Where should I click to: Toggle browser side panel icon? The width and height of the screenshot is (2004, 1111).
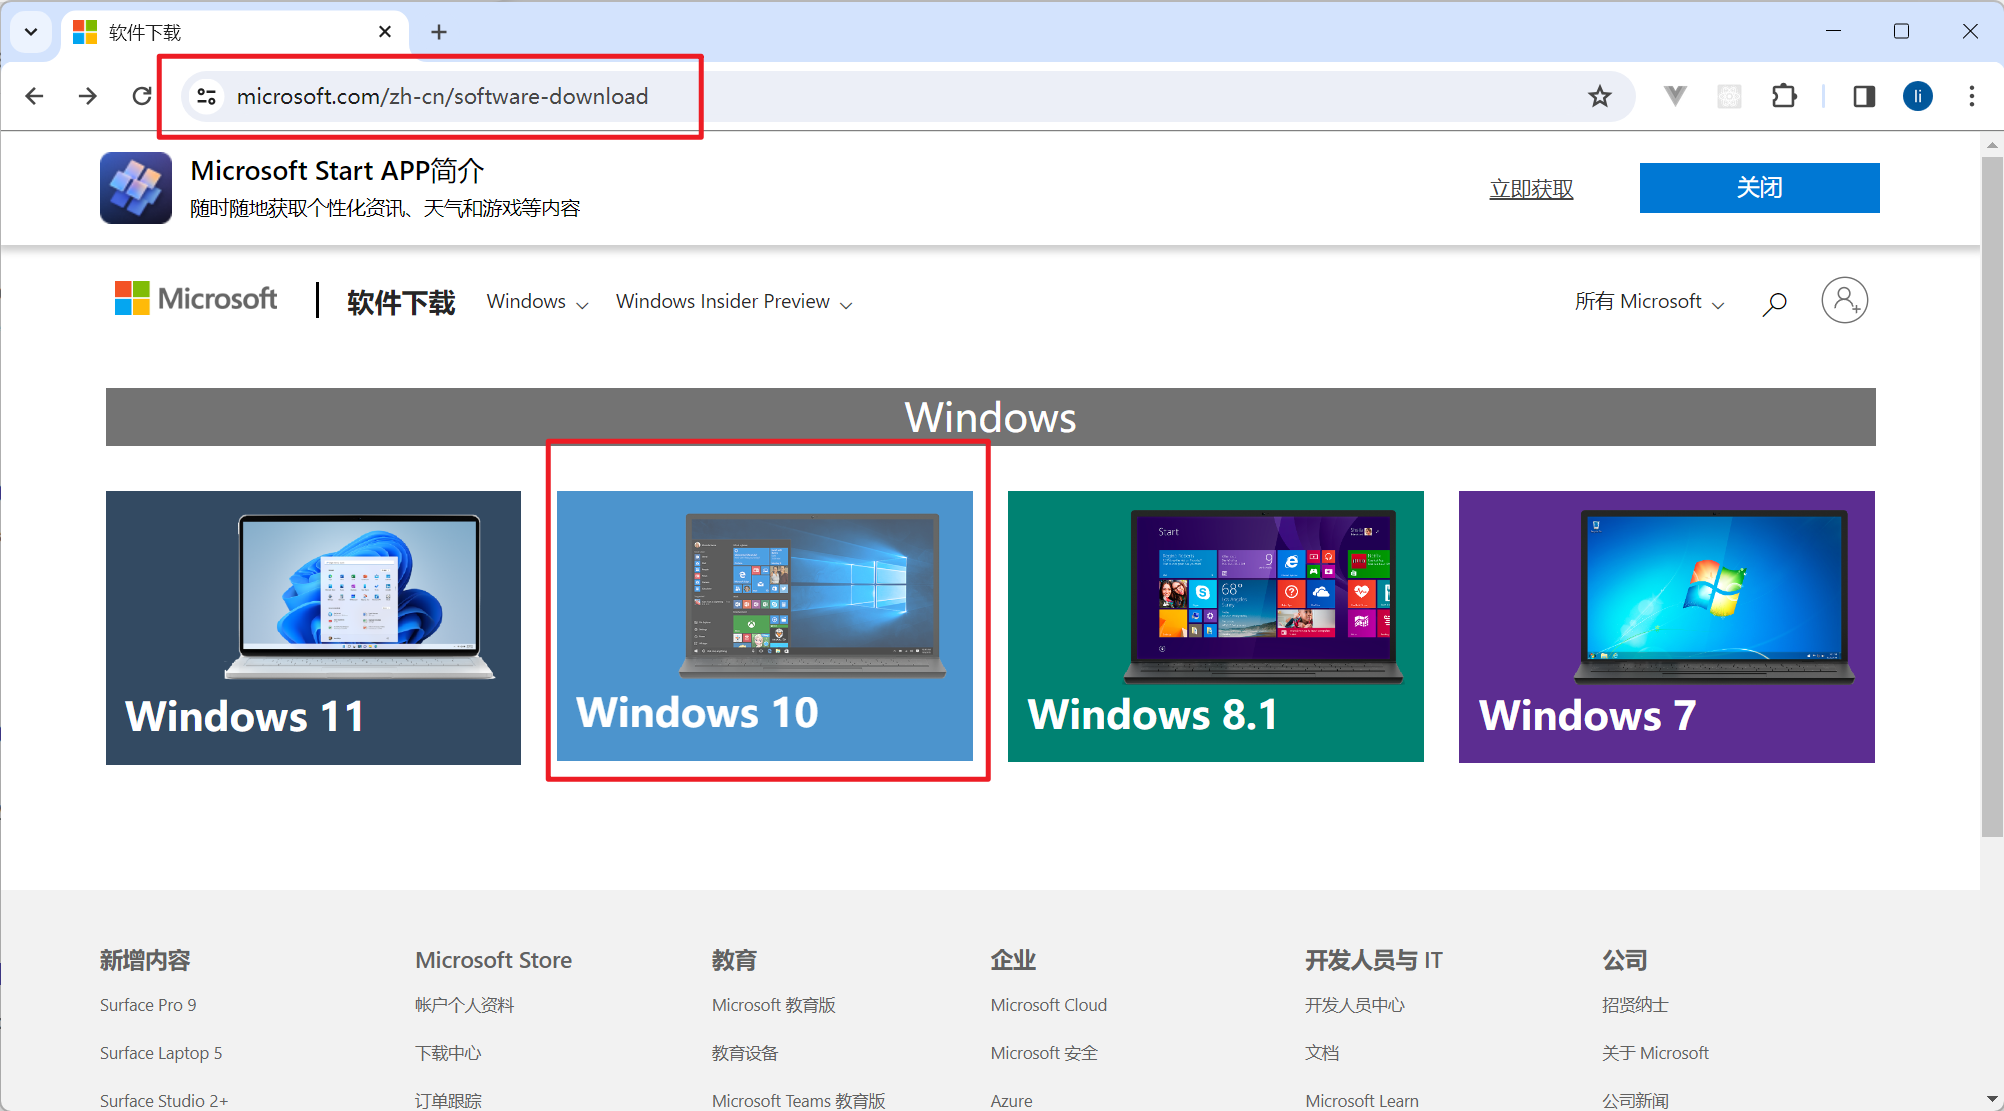click(1864, 96)
